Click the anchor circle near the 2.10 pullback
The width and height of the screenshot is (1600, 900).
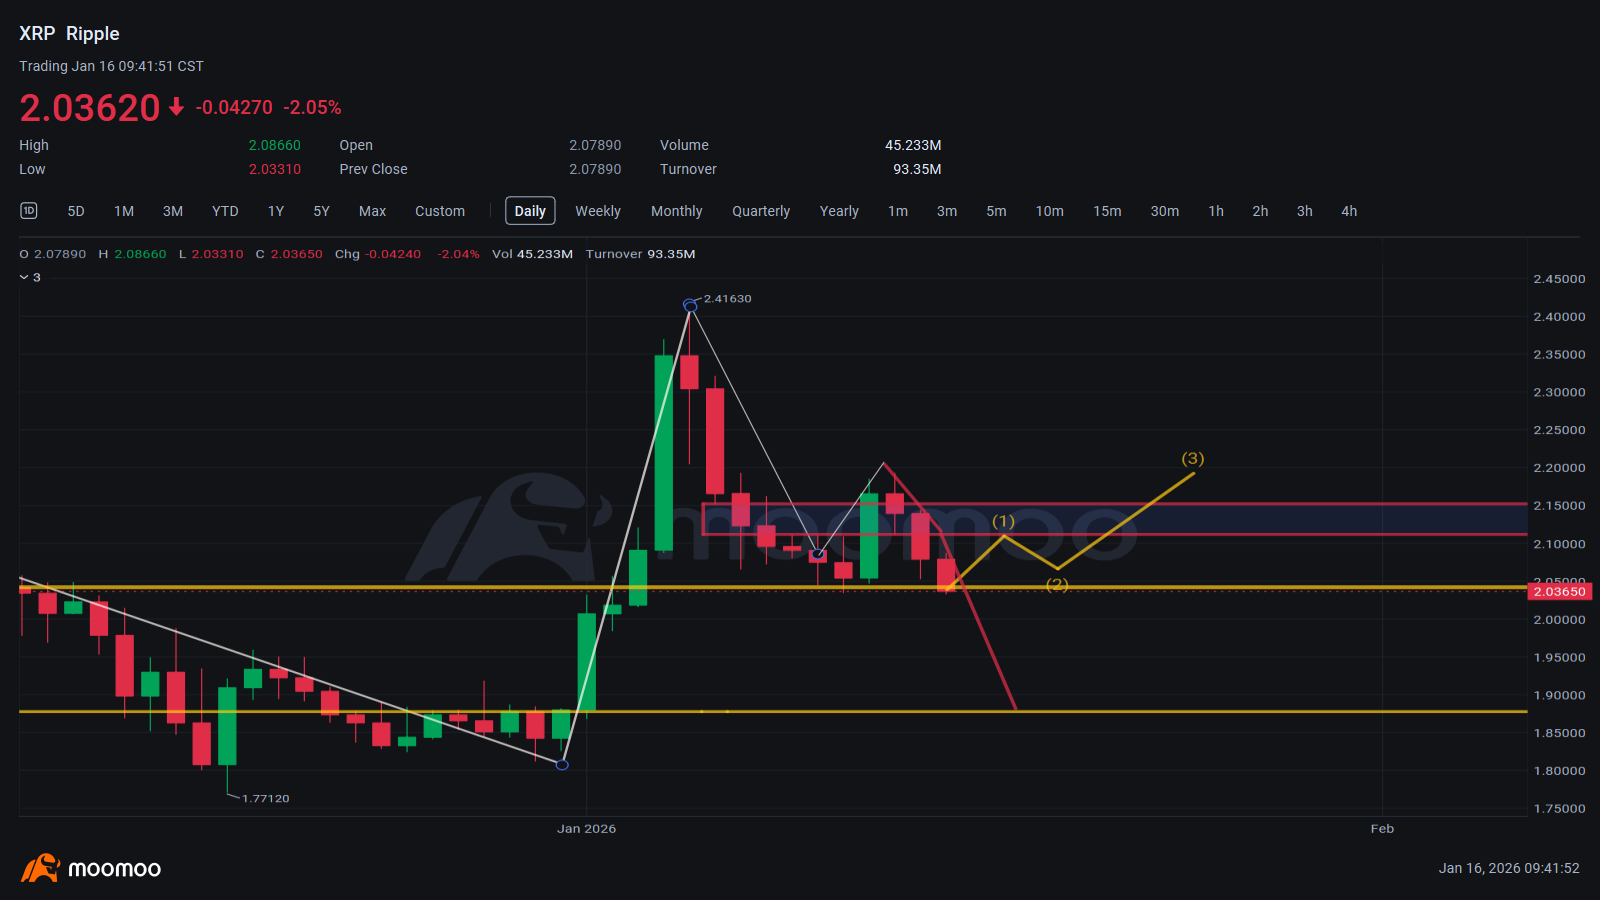pos(818,554)
